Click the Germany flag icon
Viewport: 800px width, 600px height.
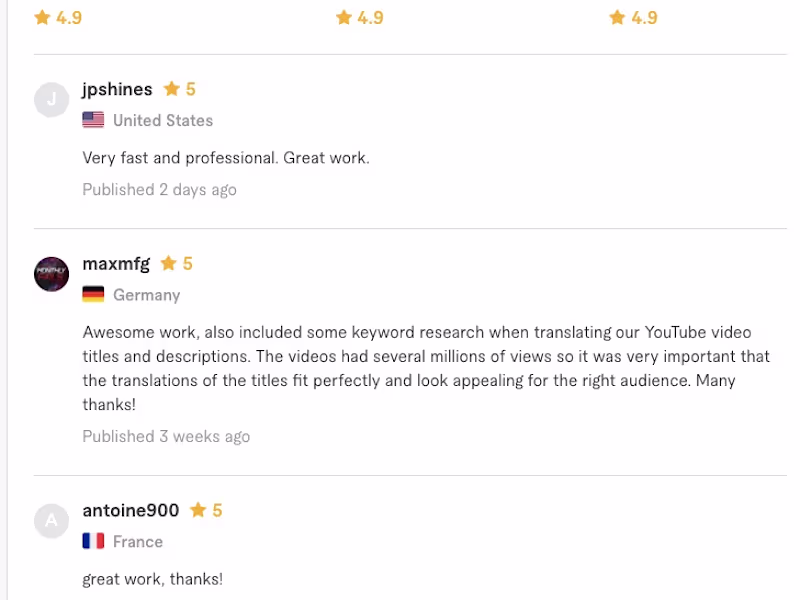coord(93,295)
